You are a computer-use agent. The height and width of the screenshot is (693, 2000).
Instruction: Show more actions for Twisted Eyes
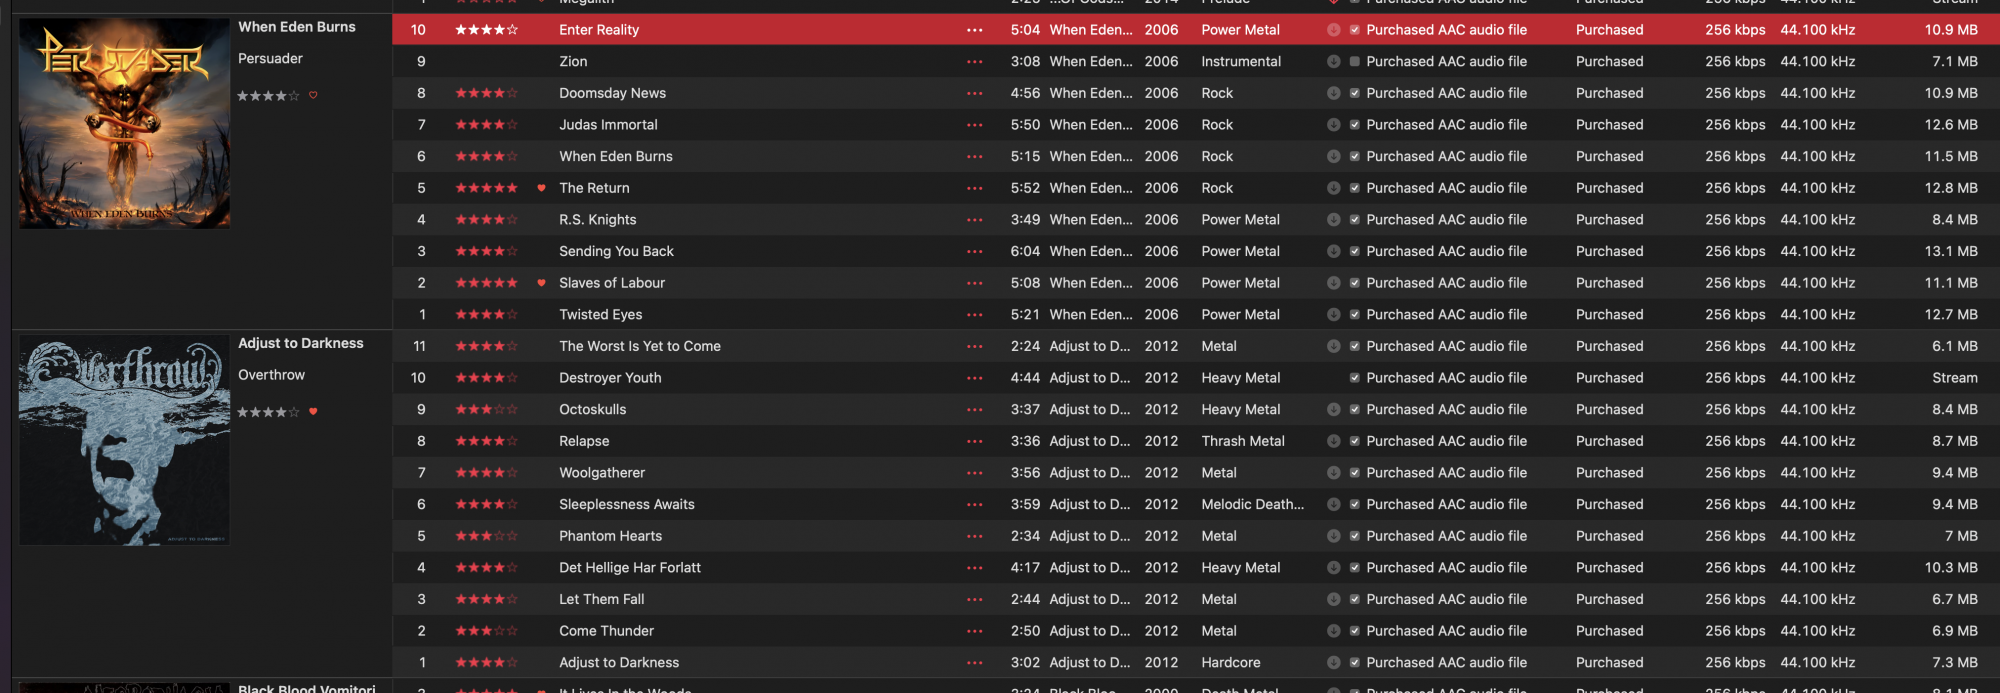pyautogui.click(x=974, y=315)
